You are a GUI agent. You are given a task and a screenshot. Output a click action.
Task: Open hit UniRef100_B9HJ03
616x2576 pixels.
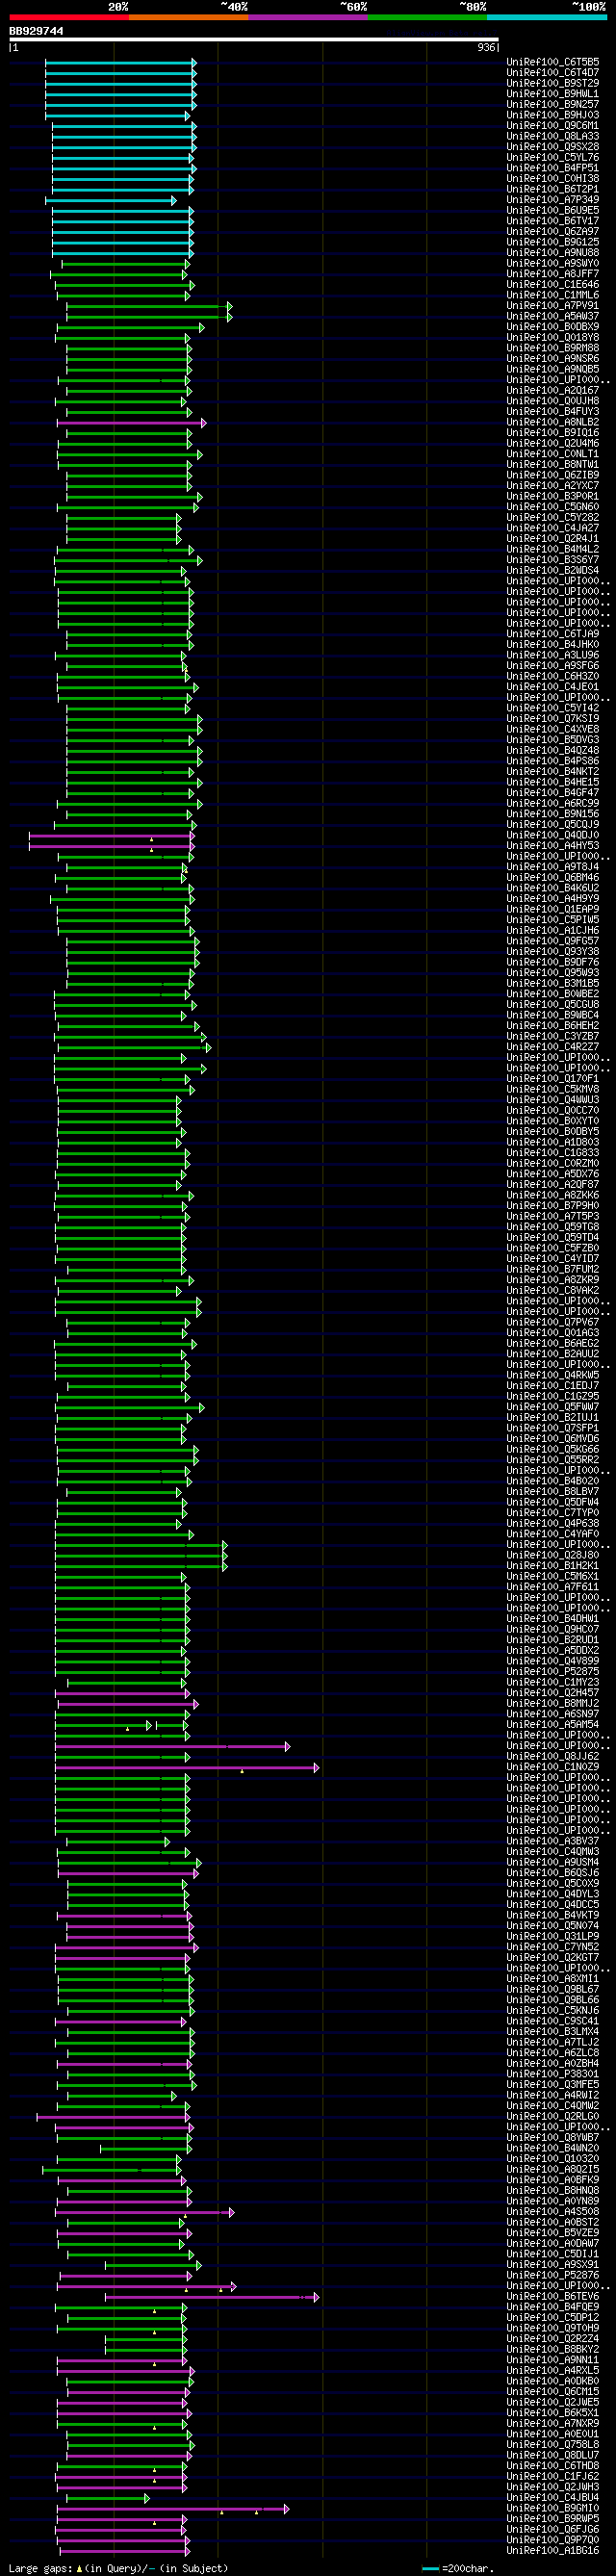click(x=553, y=115)
